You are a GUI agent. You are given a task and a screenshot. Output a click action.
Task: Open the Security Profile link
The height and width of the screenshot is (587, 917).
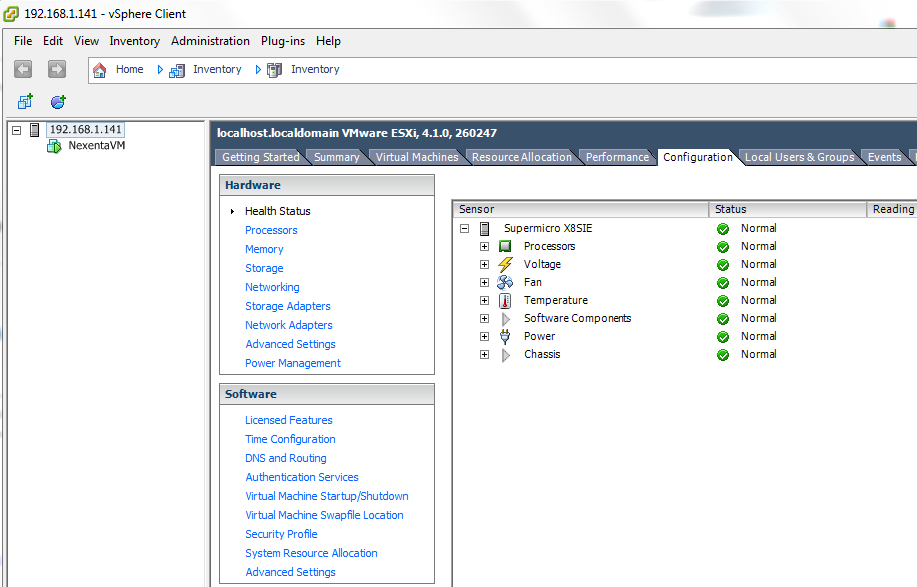coord(281,534)
